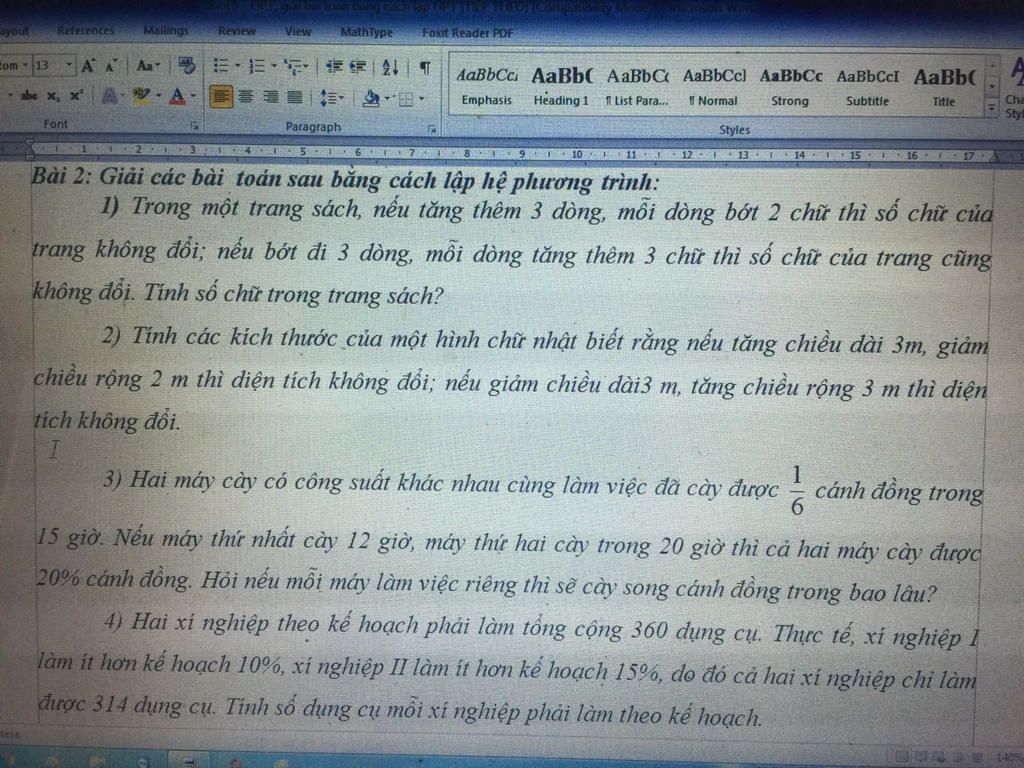Click the Text Highlight Color marker

point(141,96)
